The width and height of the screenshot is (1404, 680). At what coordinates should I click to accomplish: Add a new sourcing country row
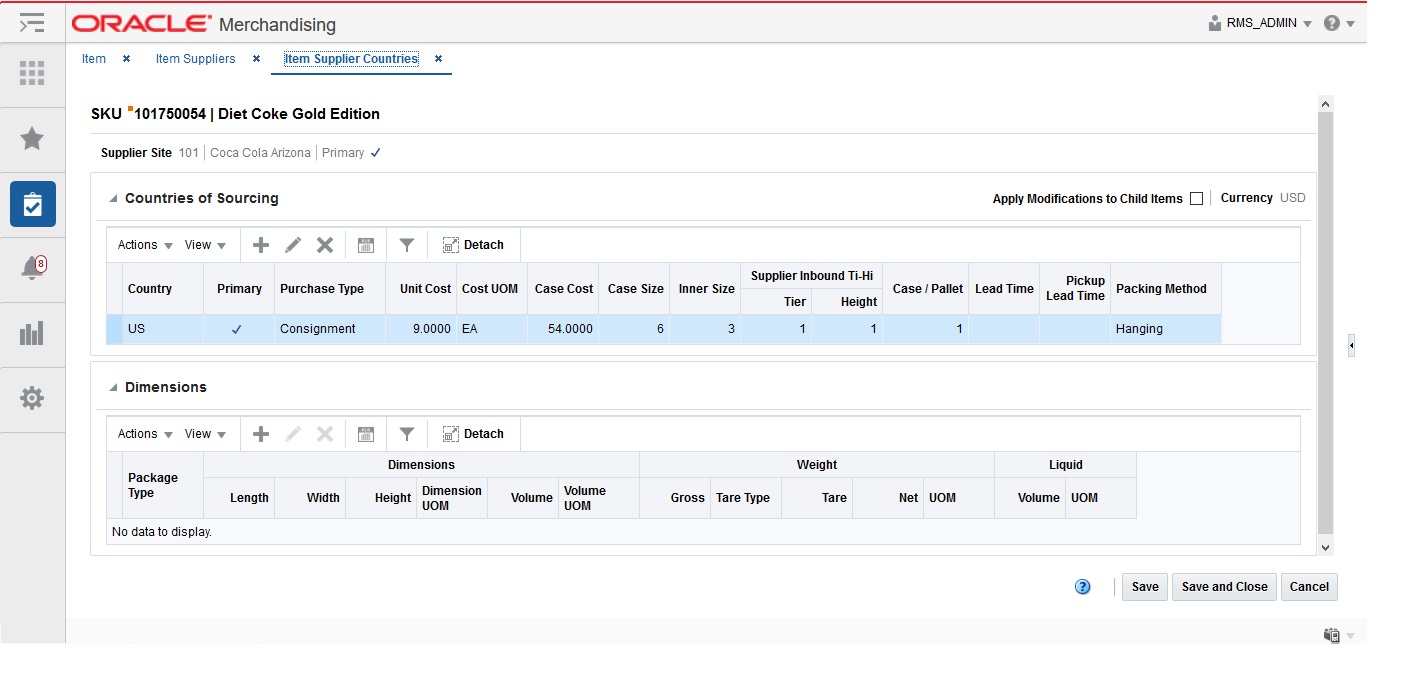[260, 244]
